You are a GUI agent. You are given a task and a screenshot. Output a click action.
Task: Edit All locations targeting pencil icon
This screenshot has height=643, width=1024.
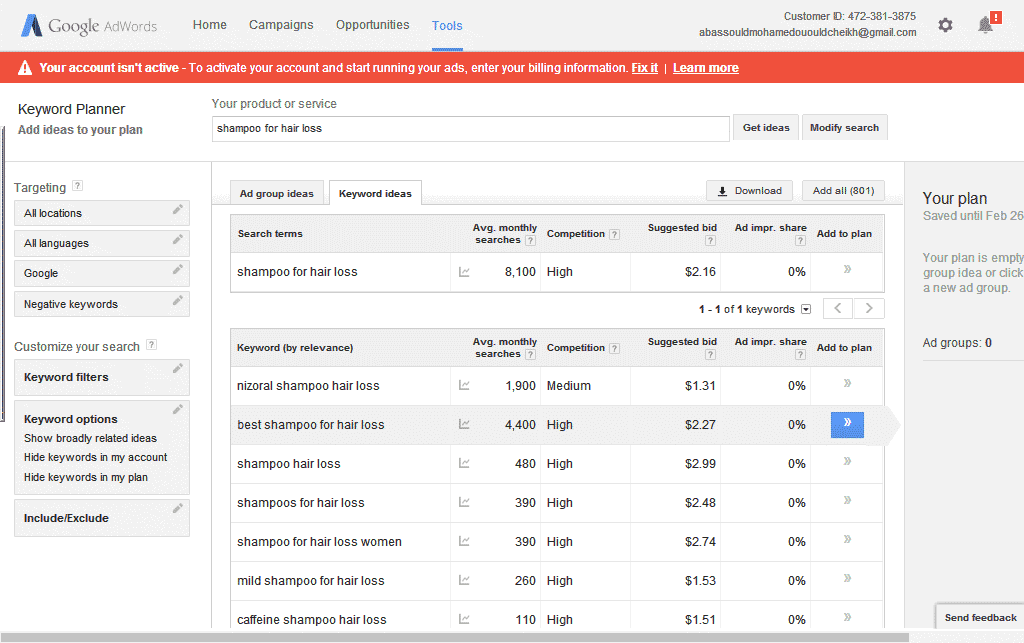[x=177, y=210]
